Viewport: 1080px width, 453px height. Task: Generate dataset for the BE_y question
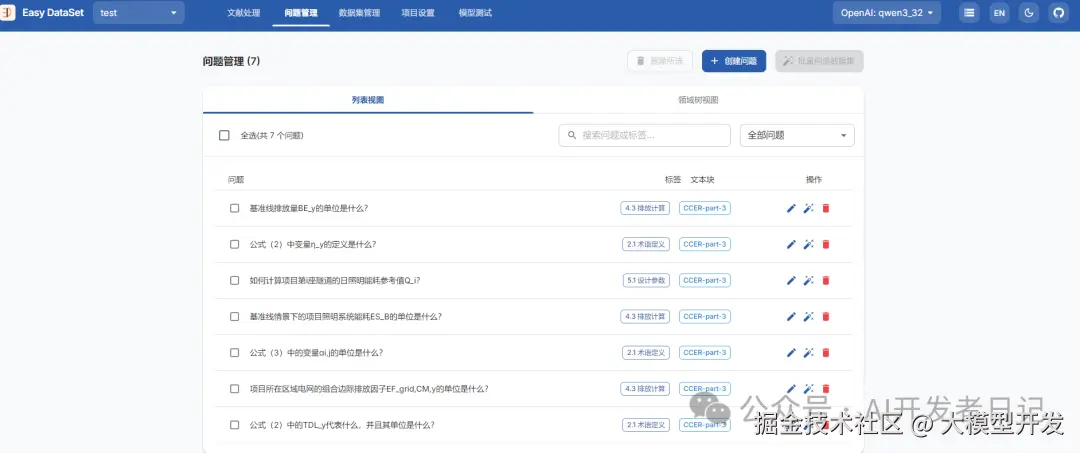[x=809, y=208]
